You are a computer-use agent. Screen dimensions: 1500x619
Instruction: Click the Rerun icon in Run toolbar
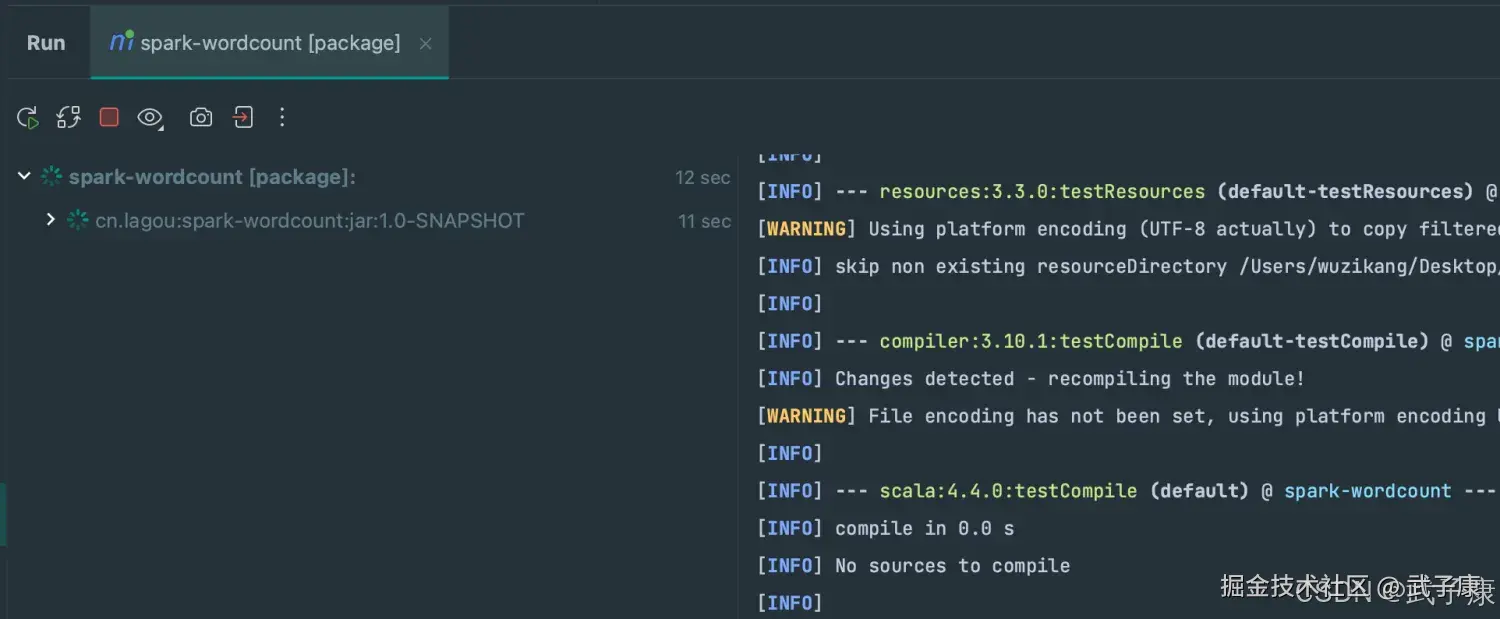28,118
